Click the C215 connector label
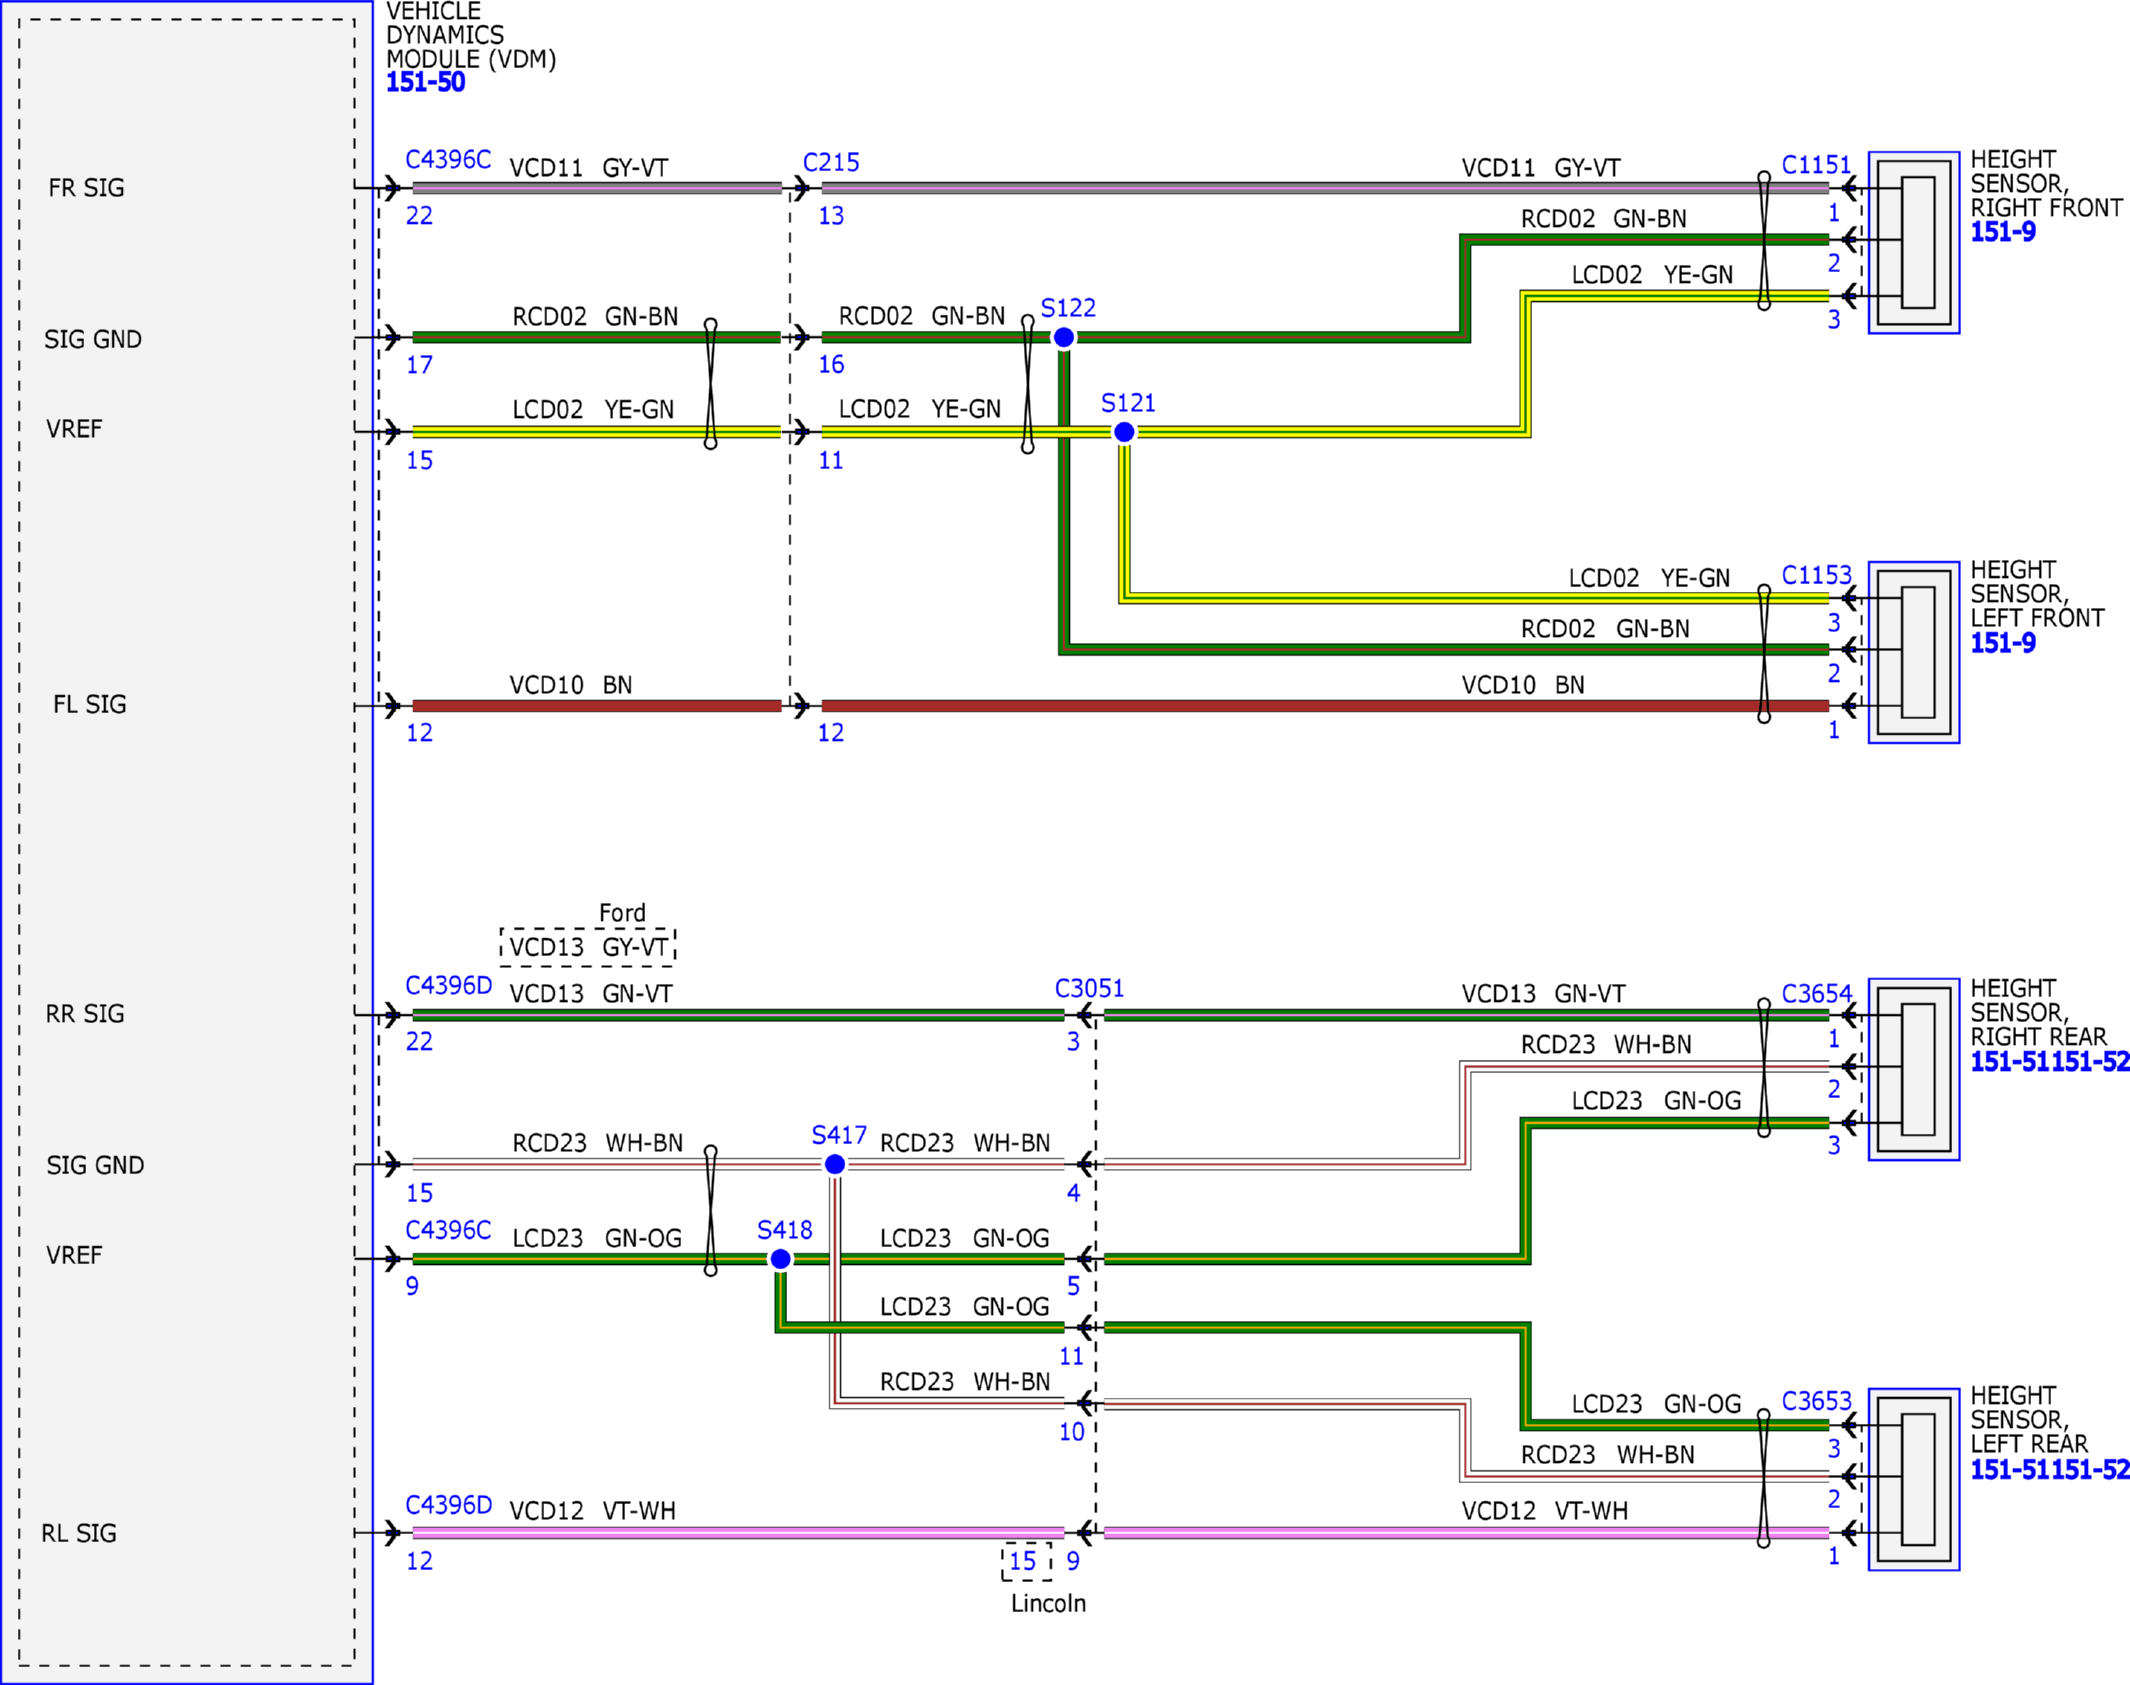 pyautogui.click(x=831, y=162)
